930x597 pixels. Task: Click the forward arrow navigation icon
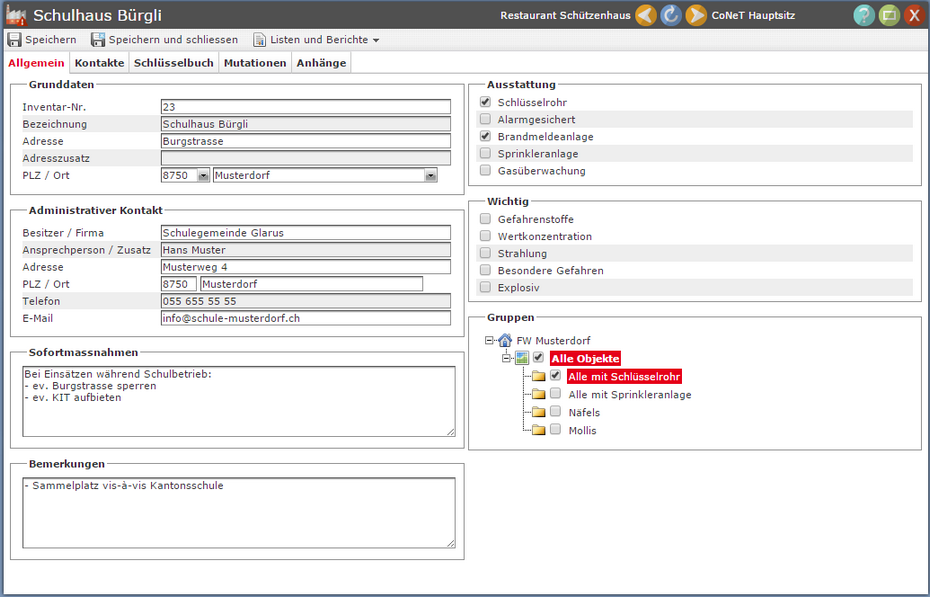click(x=696, y=15)
